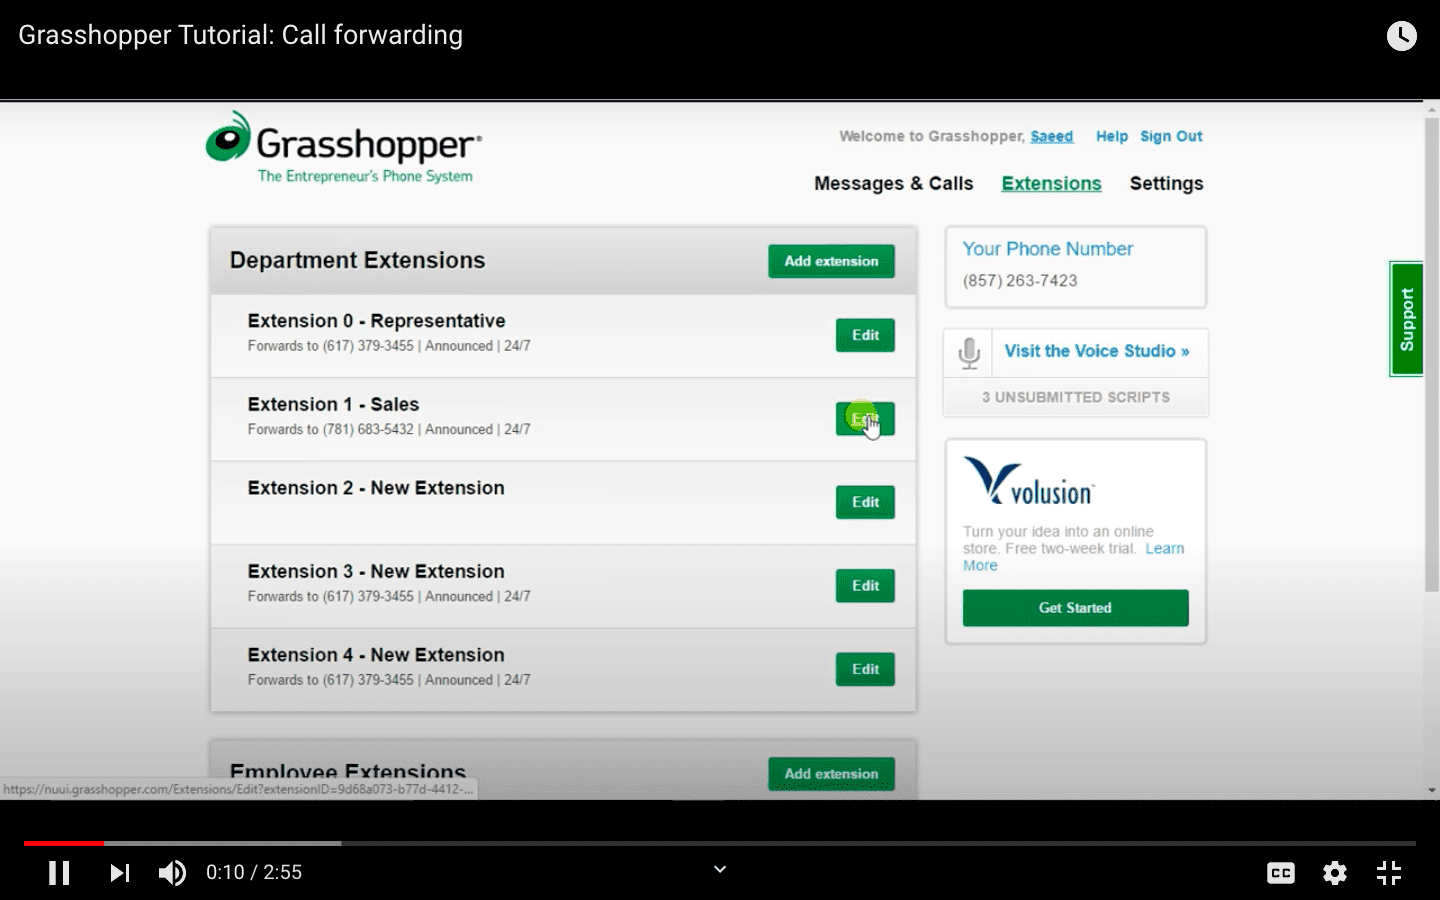Click the 0:10 / 2:55 time display
This screenshot has height=900, width=1440.
click(x=254, y=873)
